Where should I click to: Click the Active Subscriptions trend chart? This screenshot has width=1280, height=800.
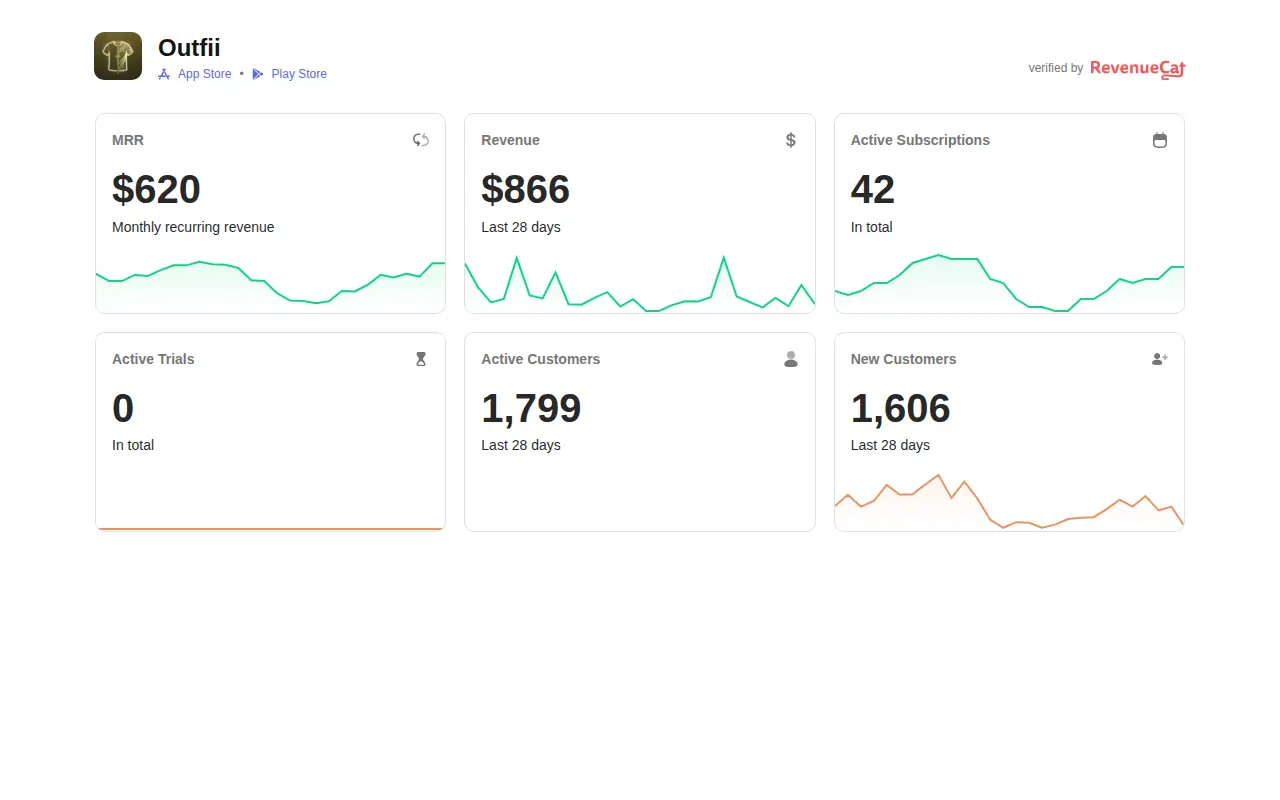pyautogui.click(x=1009, y=283)
